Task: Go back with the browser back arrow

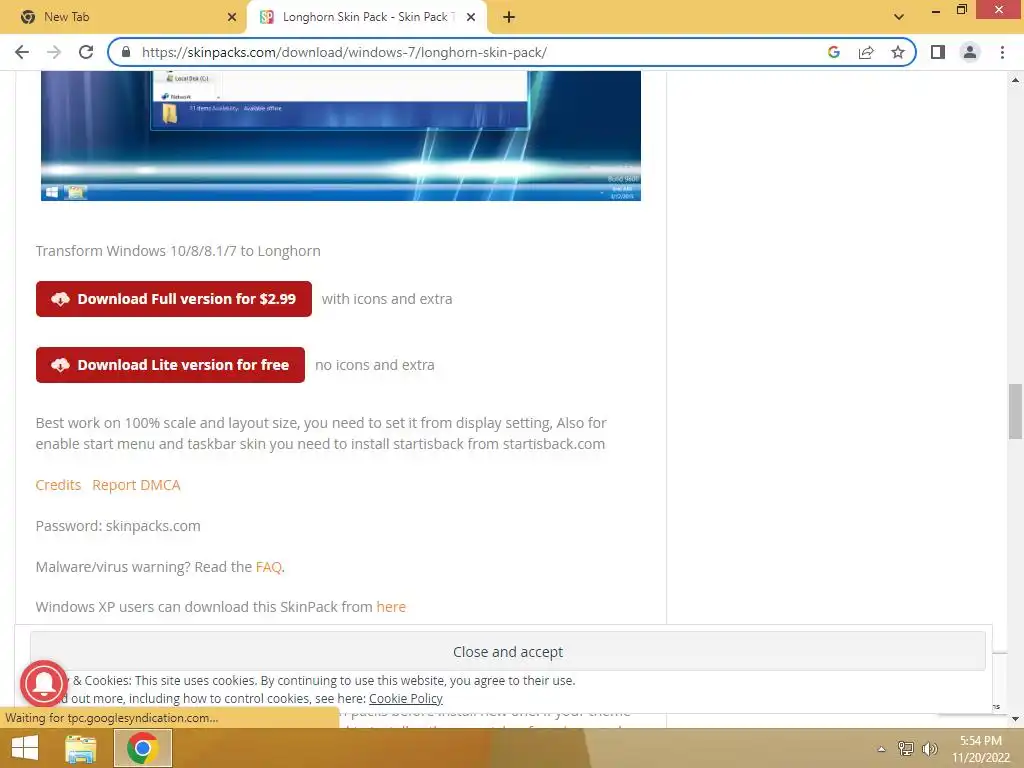Action: click(x=22, y=52)
